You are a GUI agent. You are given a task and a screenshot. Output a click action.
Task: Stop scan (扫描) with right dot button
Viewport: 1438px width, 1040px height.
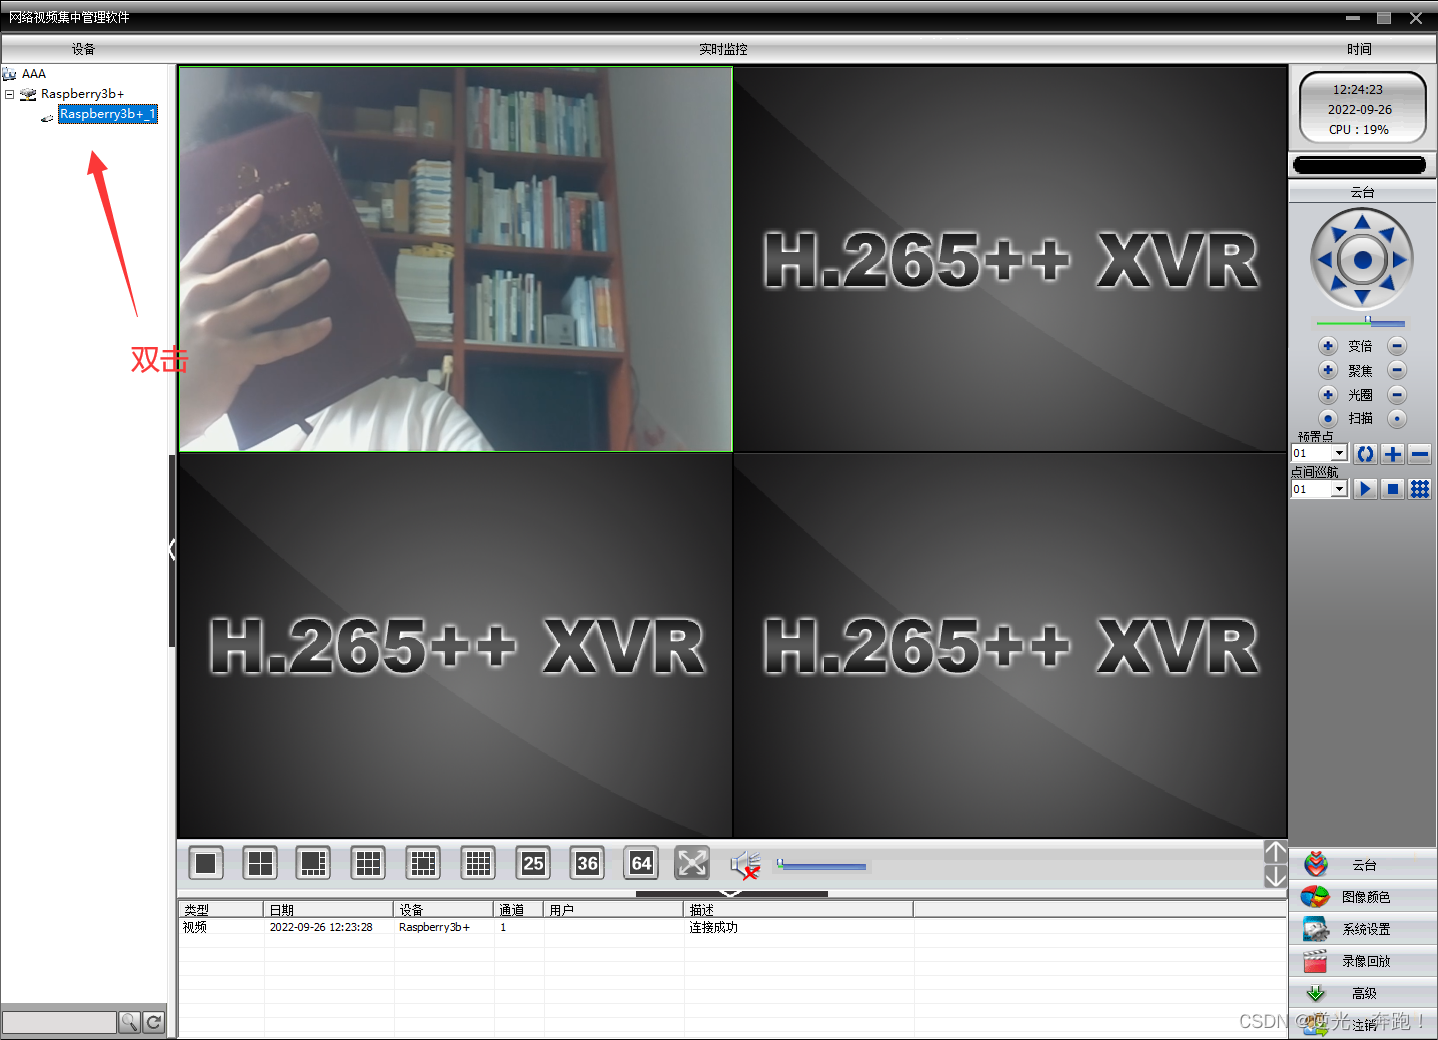click(1397, 419)
